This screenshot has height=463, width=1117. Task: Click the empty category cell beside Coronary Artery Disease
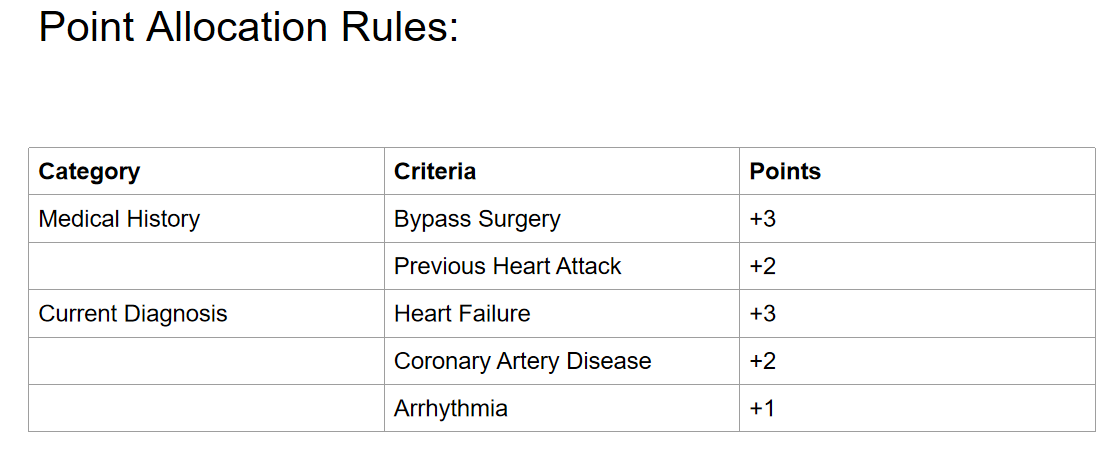(207, 361)
